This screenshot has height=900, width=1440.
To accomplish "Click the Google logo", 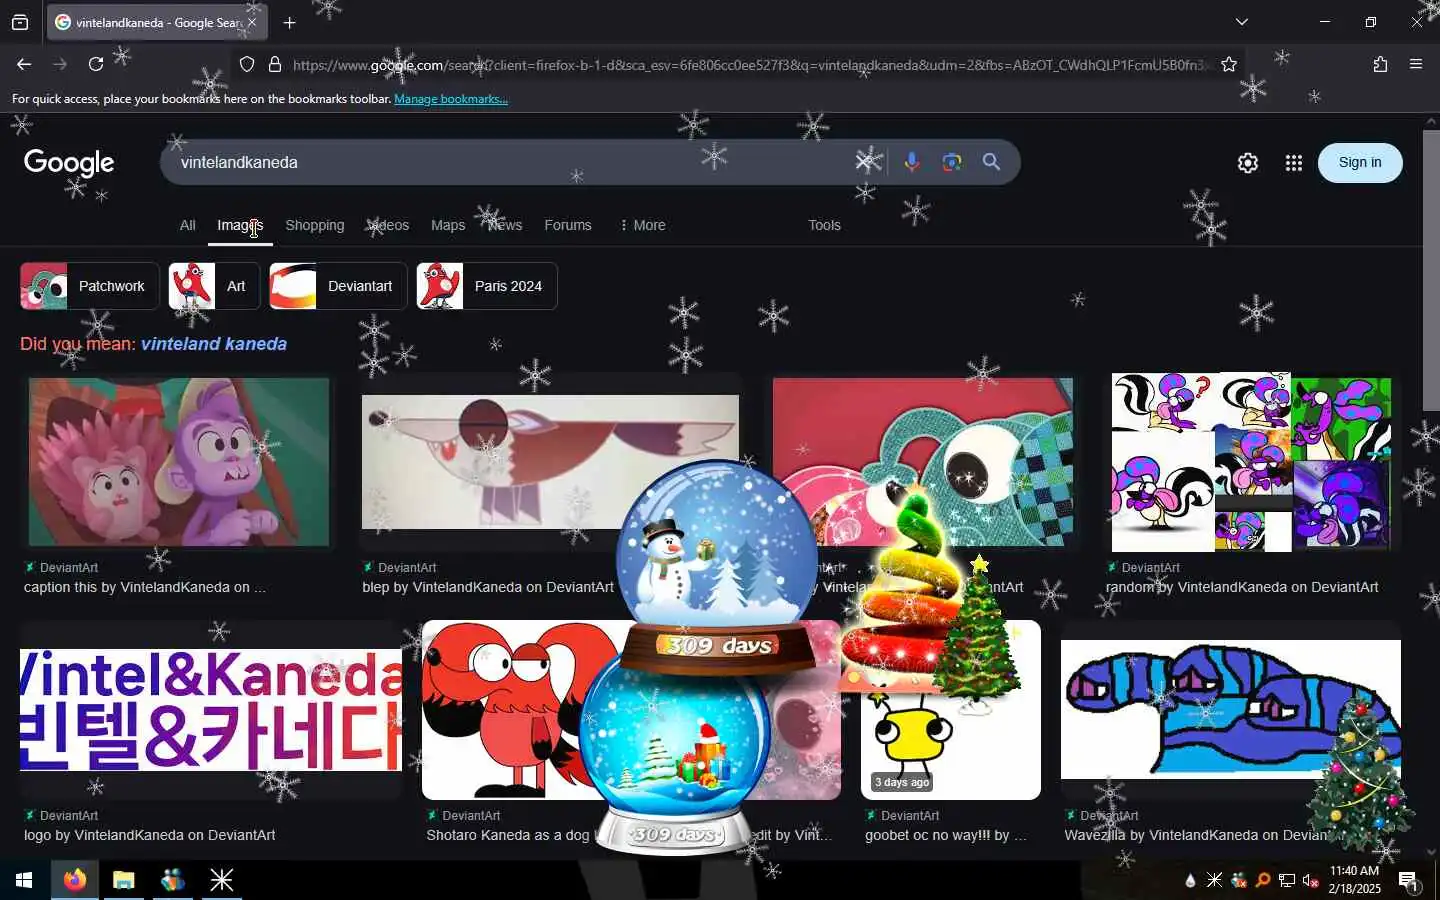I will [69, 162].
